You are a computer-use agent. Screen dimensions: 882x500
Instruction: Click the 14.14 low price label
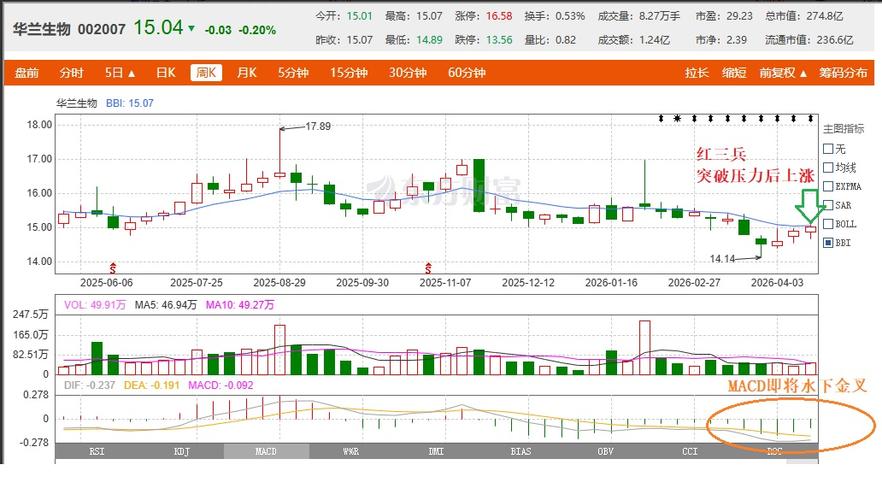722,259
